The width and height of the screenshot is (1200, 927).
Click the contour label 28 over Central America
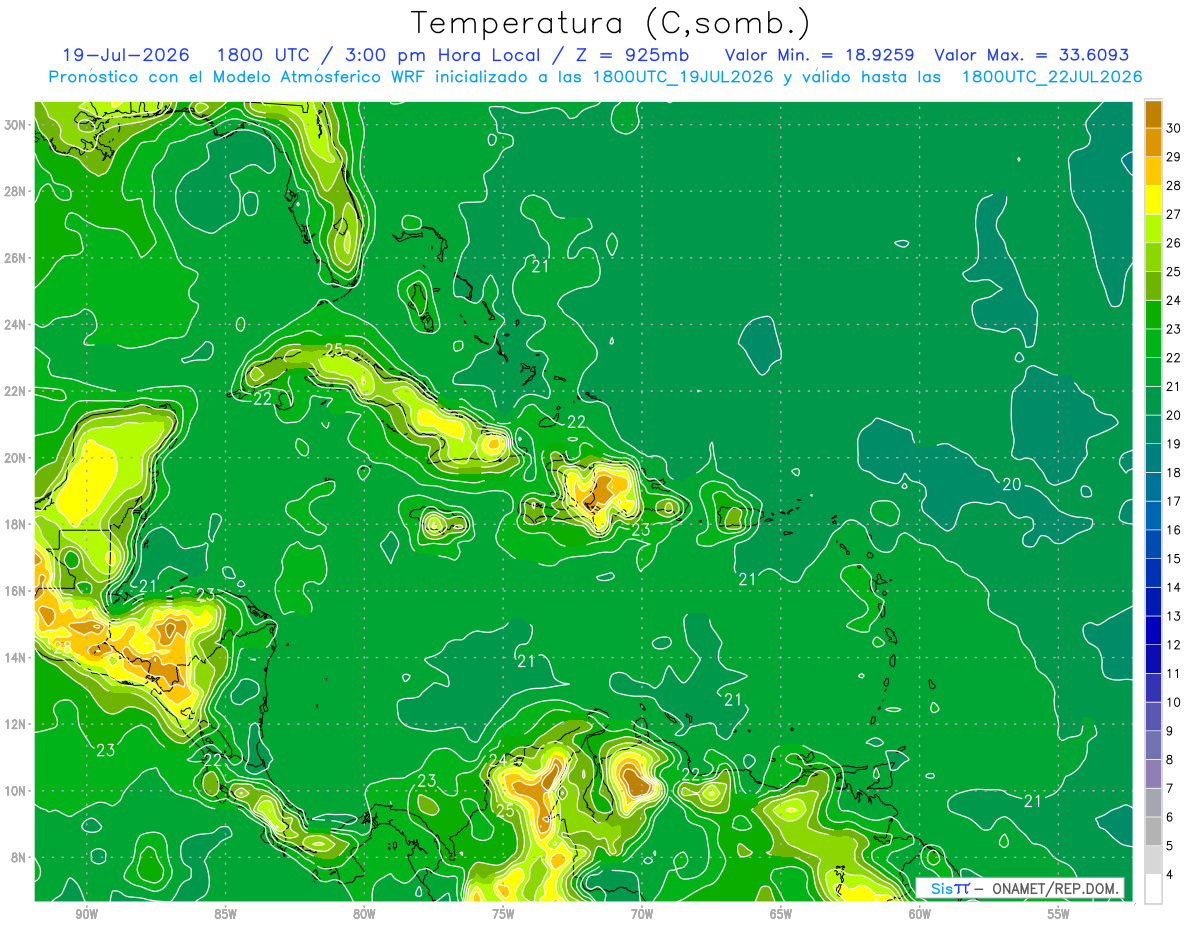(x=62, y=647)
